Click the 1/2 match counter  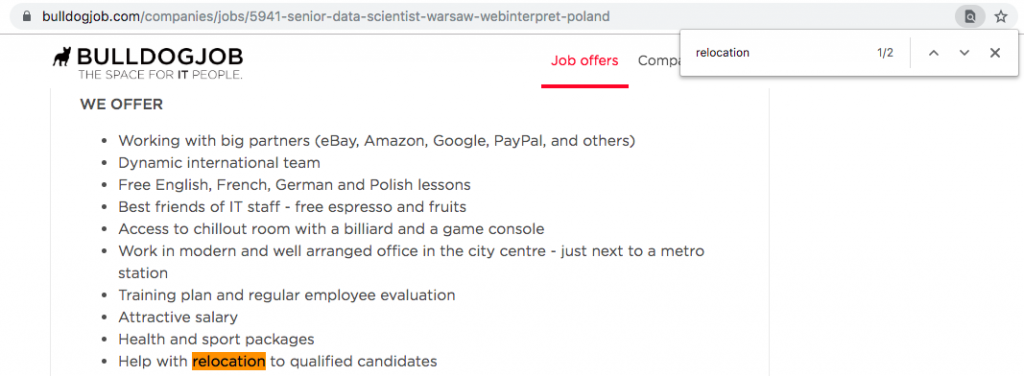pos(885,53)
